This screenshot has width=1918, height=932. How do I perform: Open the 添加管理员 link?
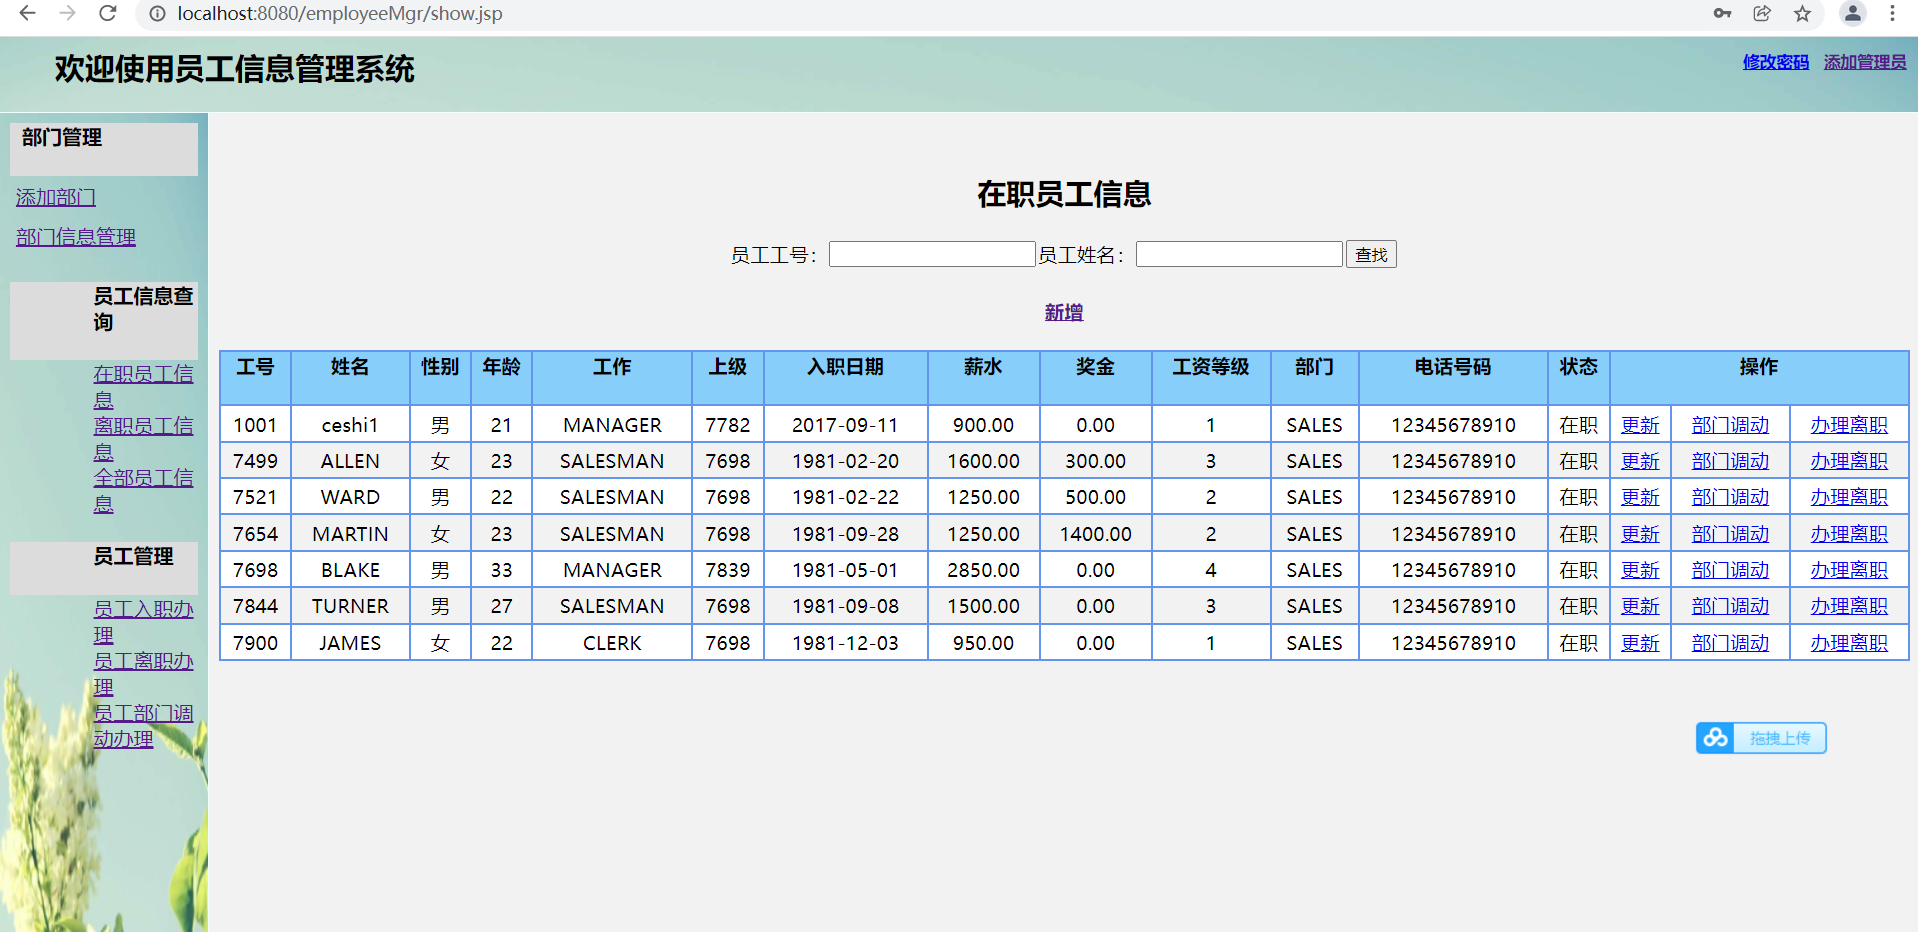pyautogui.click(x=1864, y=62)
